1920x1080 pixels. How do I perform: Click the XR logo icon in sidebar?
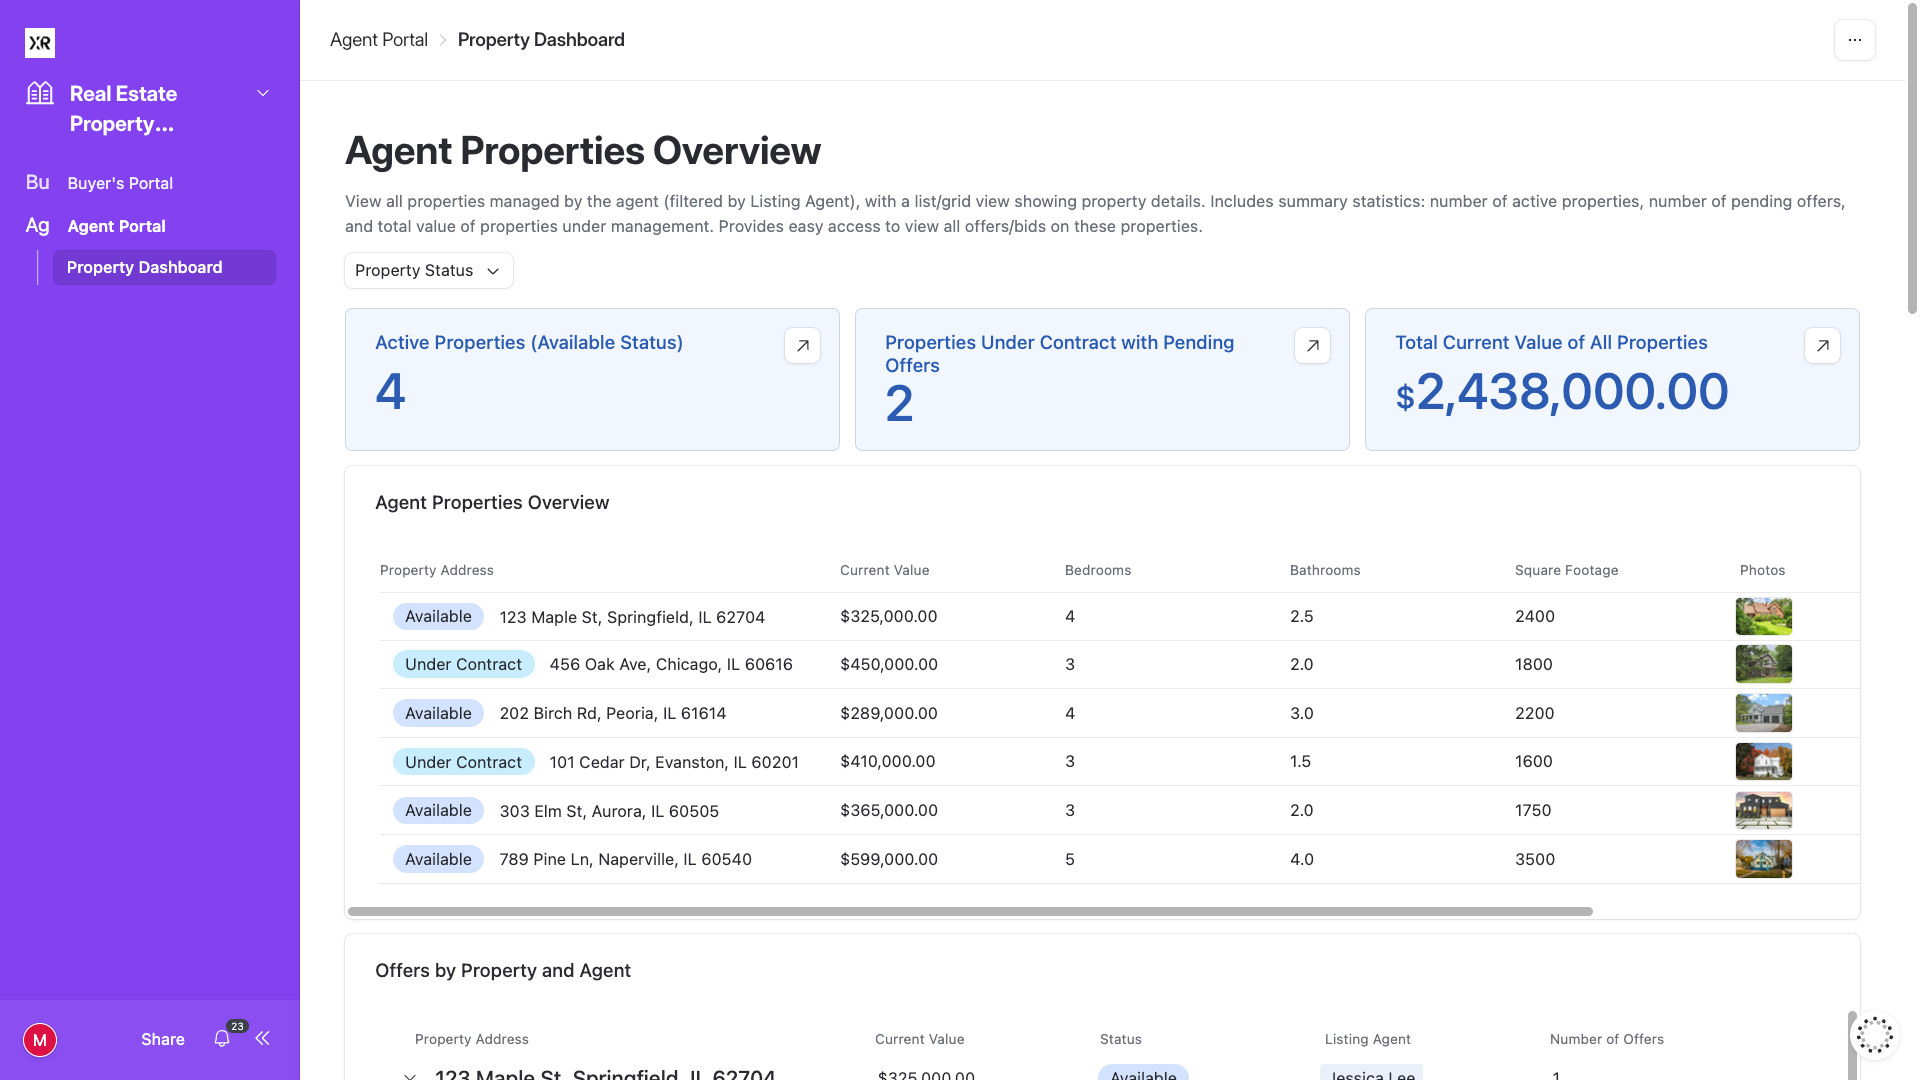tap(40, 43)
